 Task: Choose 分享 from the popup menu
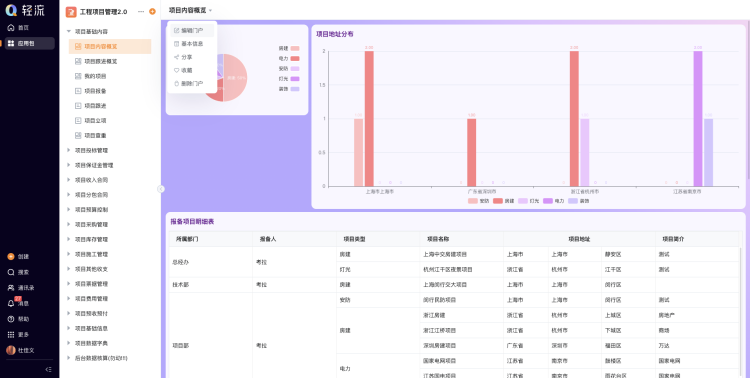192,57
